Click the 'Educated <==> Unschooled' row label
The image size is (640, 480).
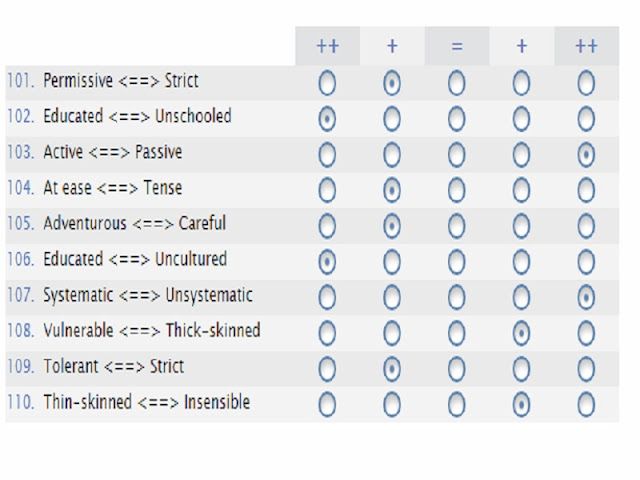tap(137, 116)
